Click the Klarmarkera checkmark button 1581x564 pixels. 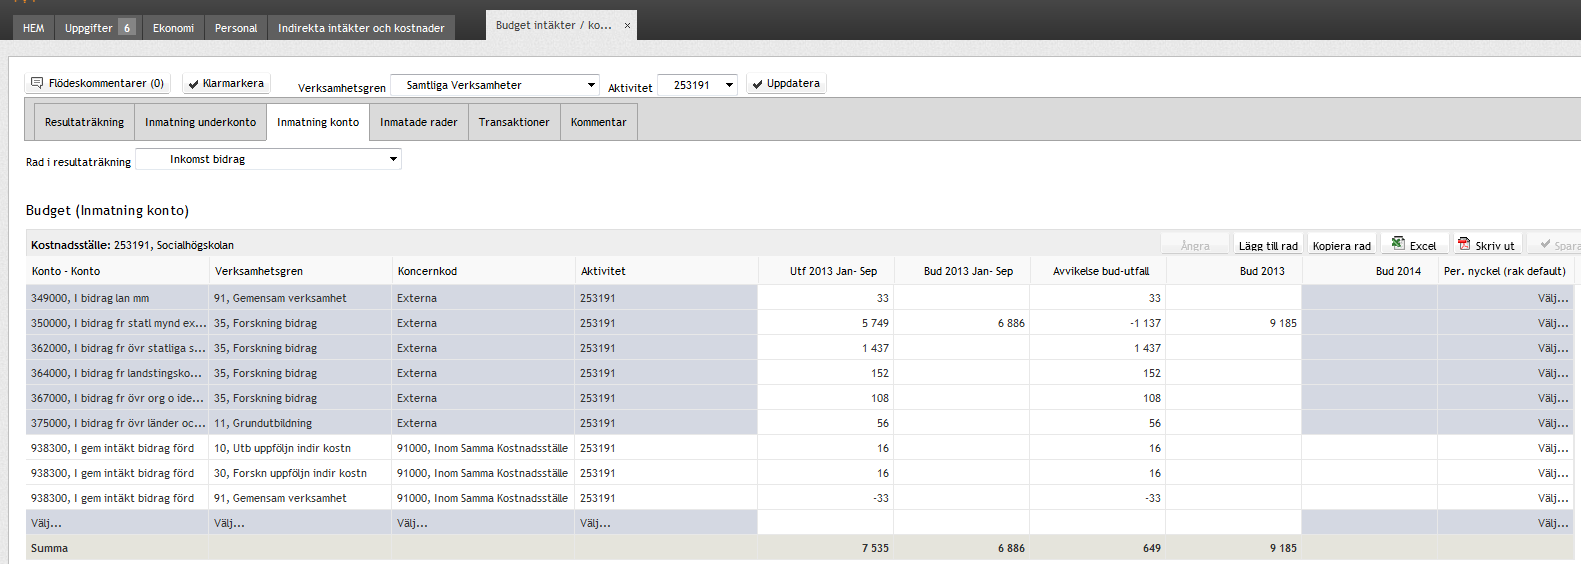point(227,84)
